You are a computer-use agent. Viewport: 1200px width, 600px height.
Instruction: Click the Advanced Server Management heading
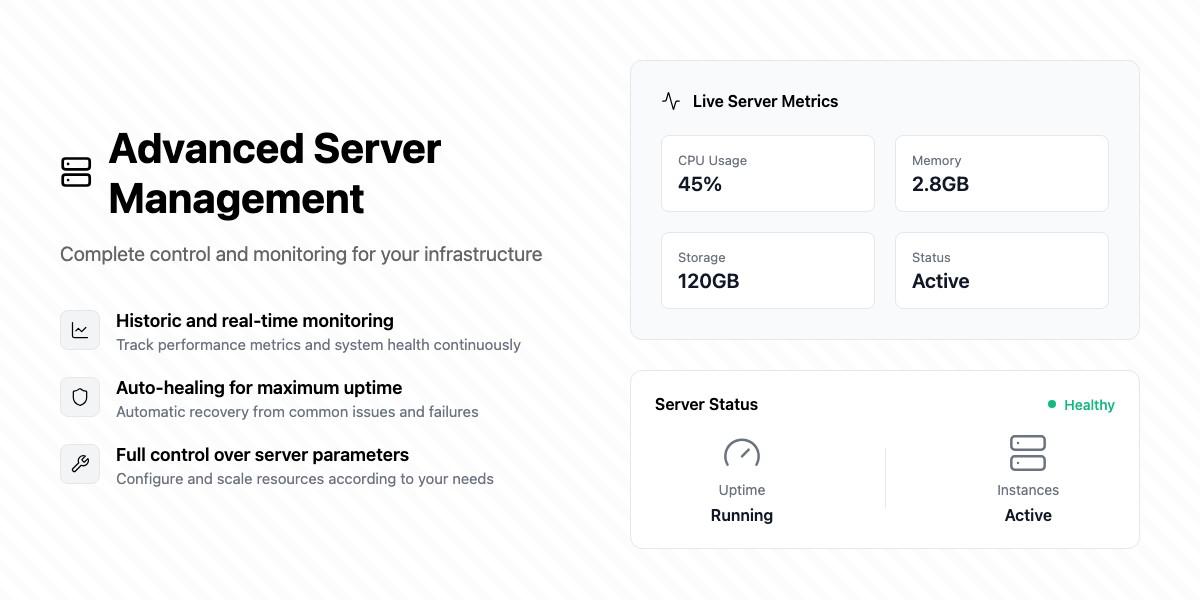coord(275,173)
